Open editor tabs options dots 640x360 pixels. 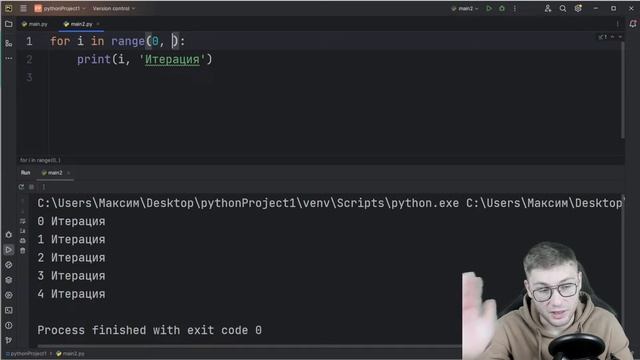tap(617, 24)
